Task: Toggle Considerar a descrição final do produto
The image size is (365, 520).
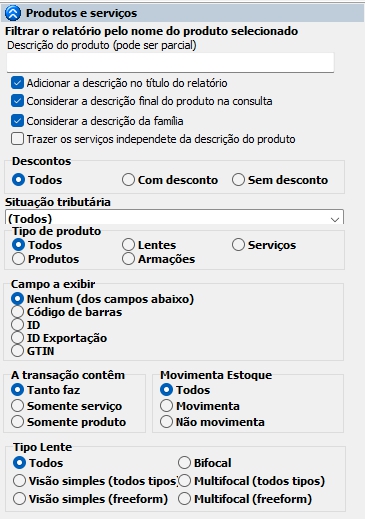Action: pyautogui.click(x=17, y=101)
